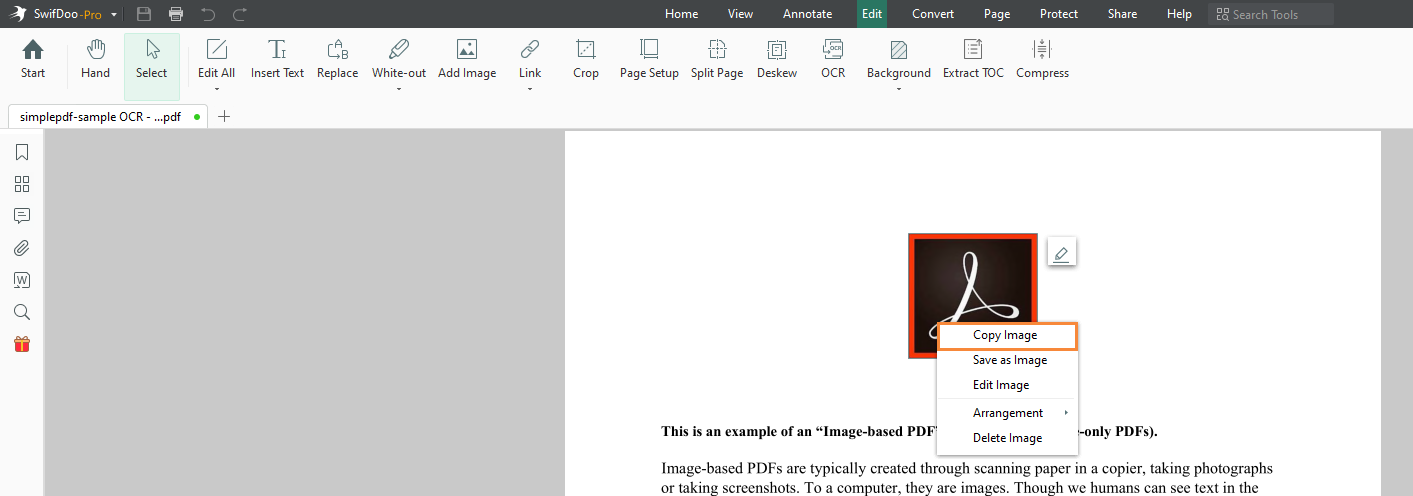Print using the printer icon
The height and width of the screenshot is (496, 1413).
pyautogui.click(x=176, y=14)
